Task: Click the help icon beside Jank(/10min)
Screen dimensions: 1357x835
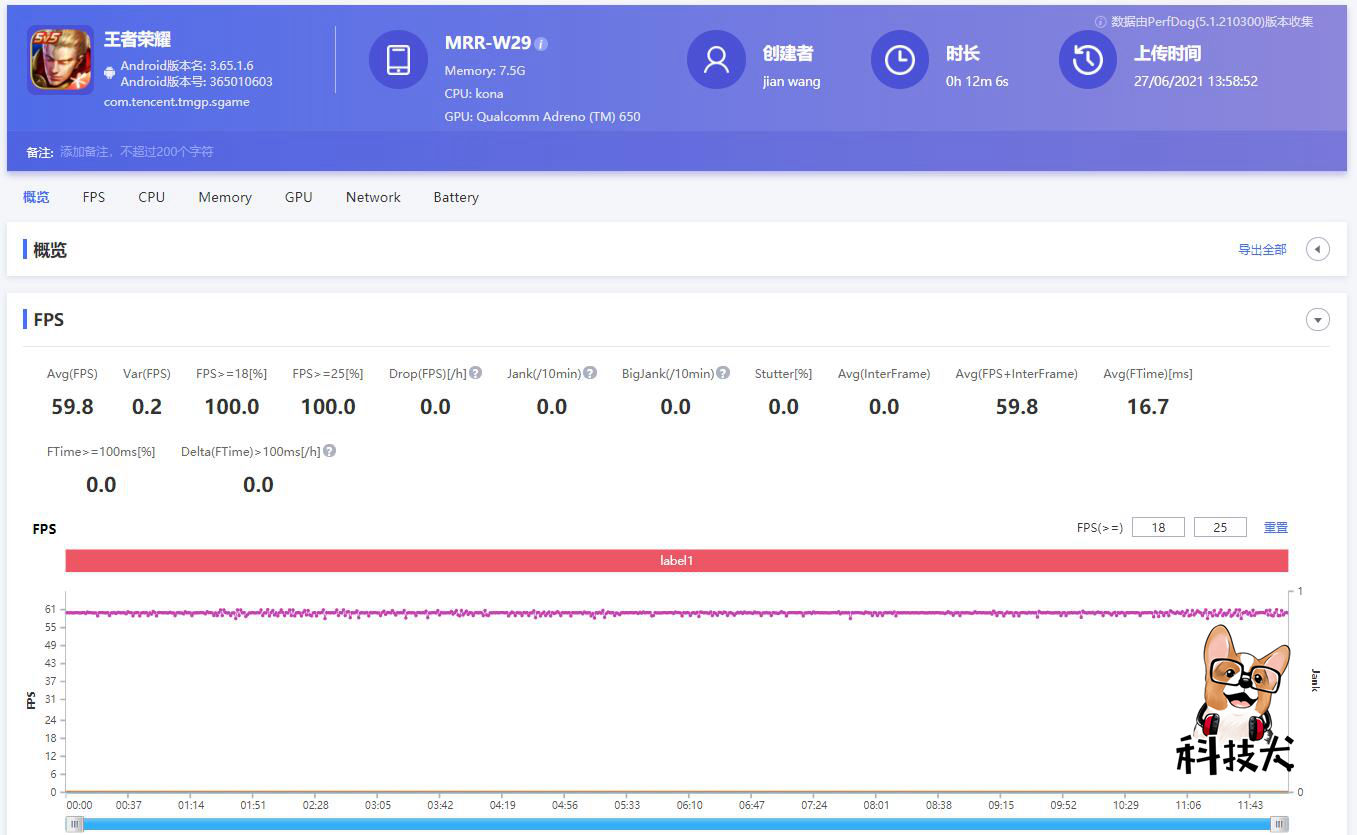Action: click(x=589, y=372)
